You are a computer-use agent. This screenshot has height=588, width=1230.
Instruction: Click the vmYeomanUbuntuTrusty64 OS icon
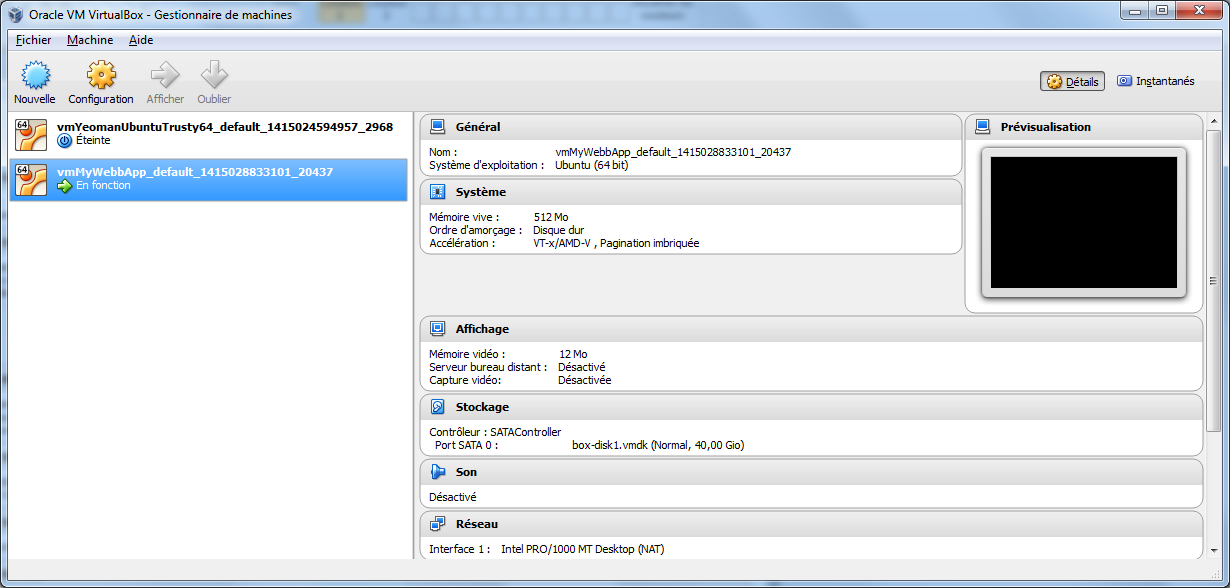(x=32, y=135)
